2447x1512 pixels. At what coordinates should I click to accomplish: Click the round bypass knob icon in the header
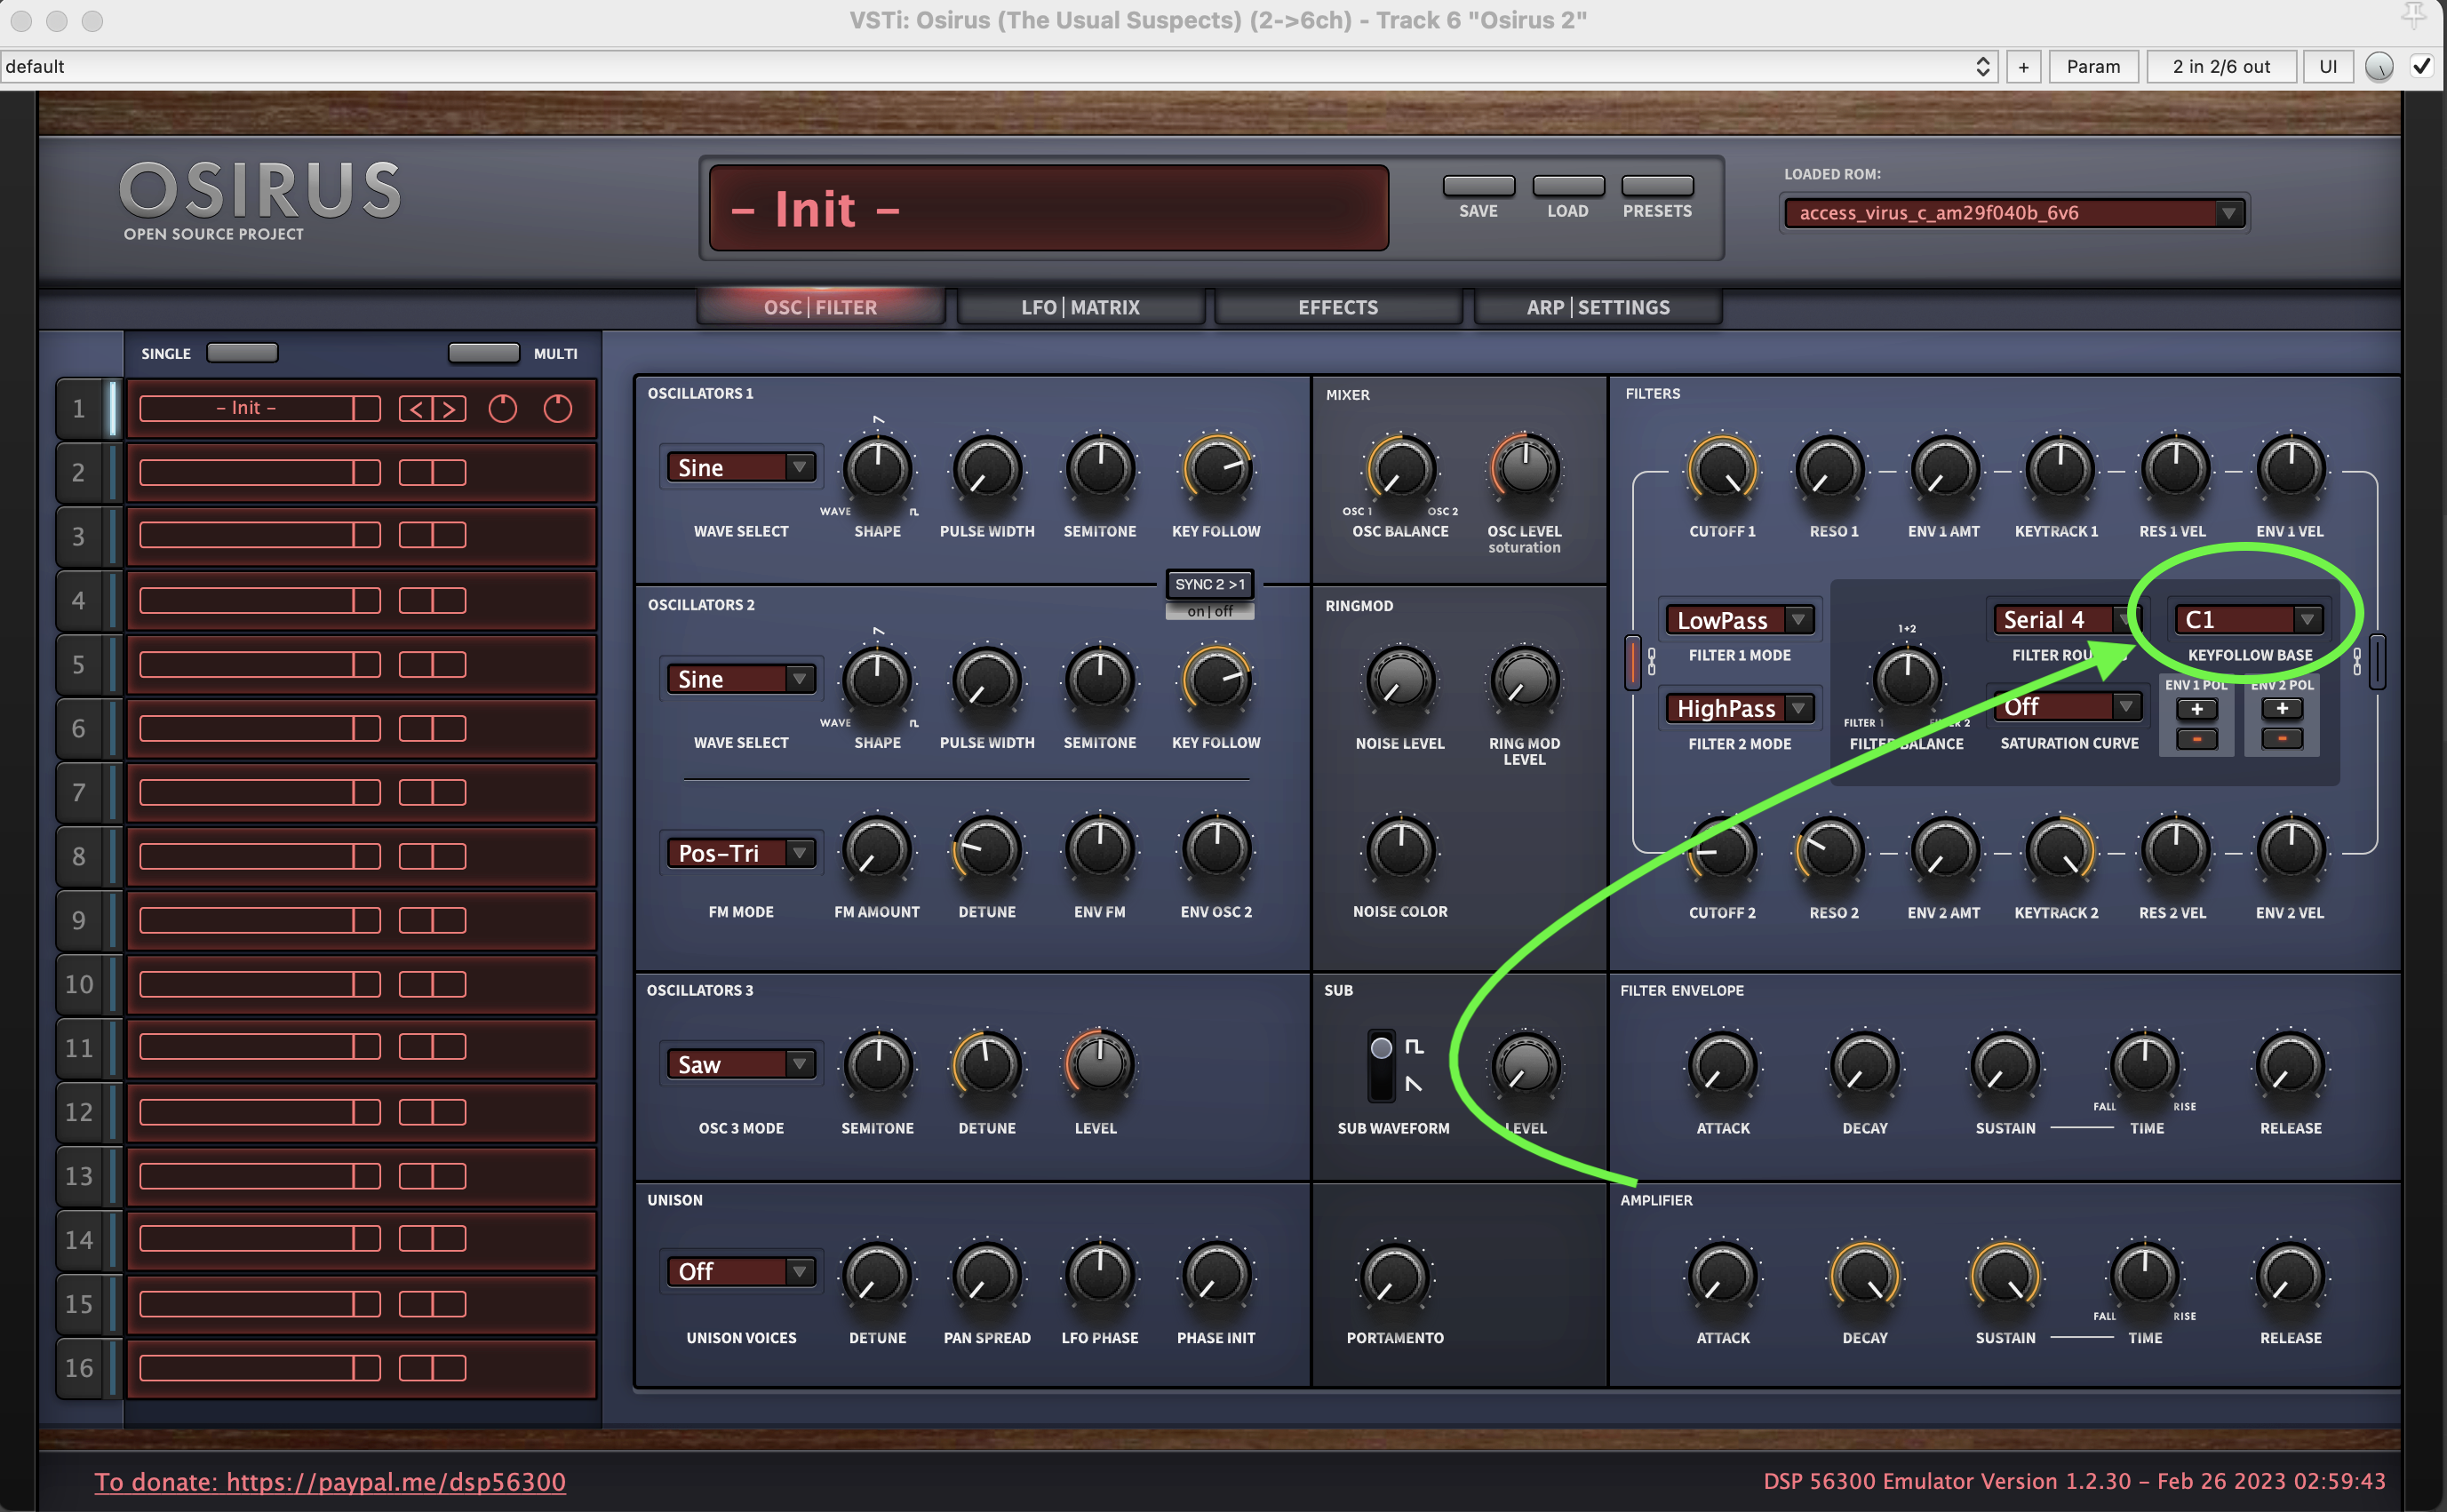(x=2379, y=67)
